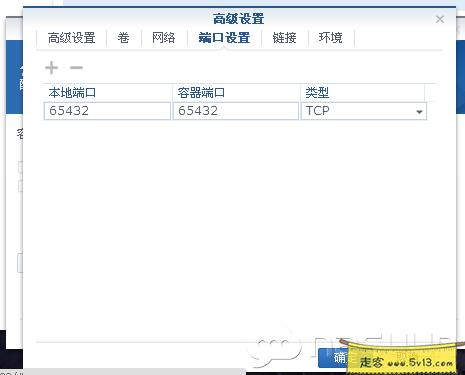Screen dimensions: 465x375
Task: Open the 类型 TCP dropdown
Action: pos(364,111)
